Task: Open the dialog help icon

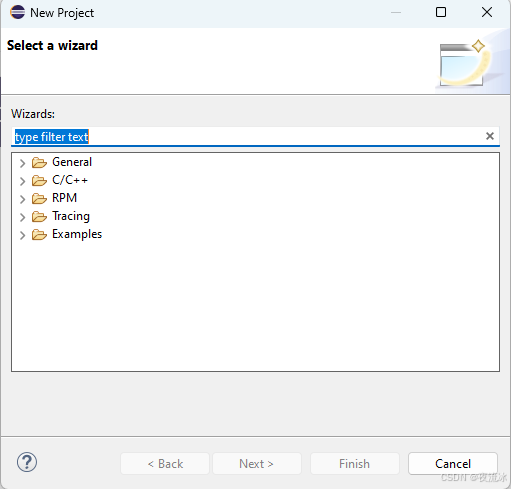Action: pos(27,462)
